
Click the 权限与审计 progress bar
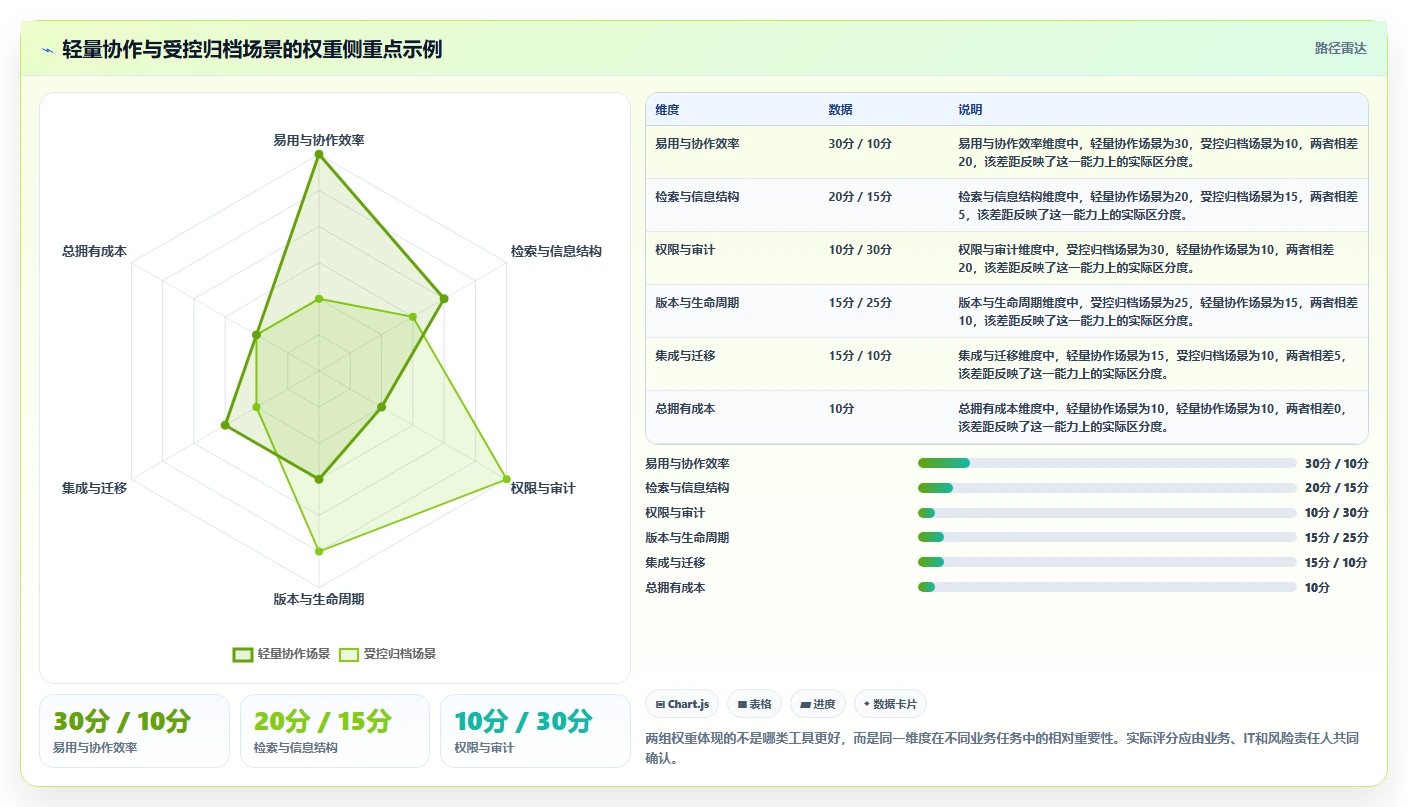point(1107,513)
